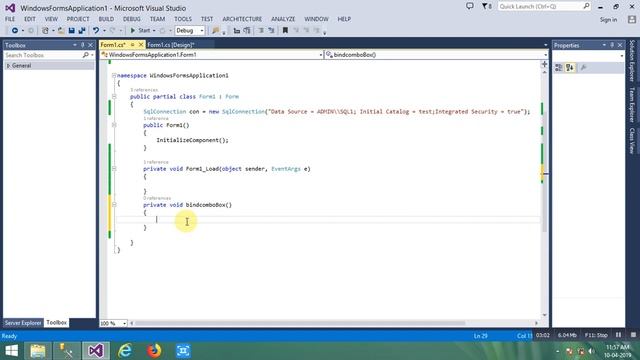Toggle auto-hide pin on Properties panel
The width and height of the screenshot is (640, 360).
(x=612, y=45)
